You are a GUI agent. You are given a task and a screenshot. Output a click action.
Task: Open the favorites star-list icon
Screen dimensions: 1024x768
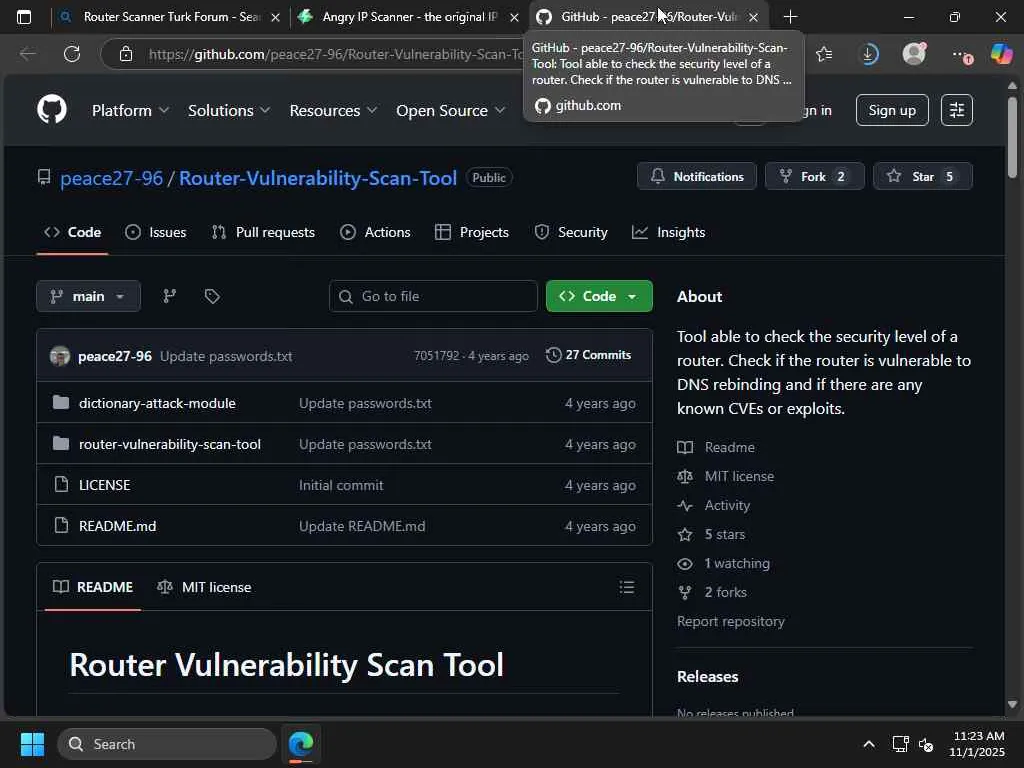[x=824, y=54]
